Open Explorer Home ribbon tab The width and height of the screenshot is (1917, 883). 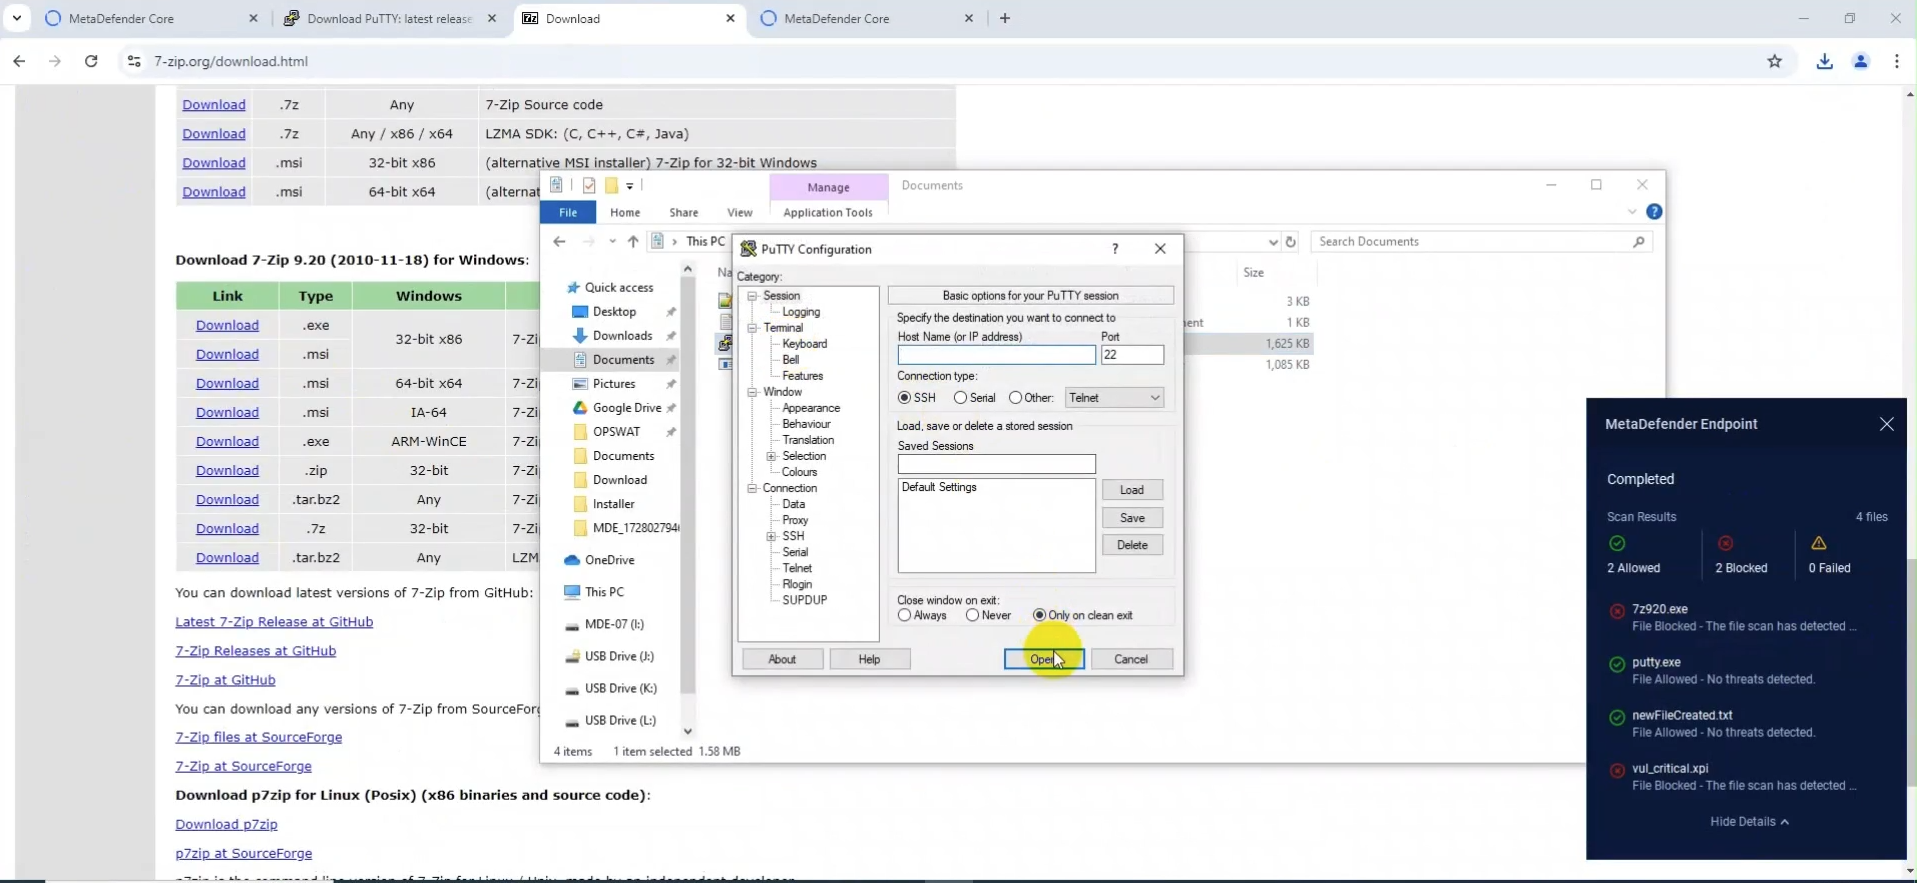click(x=625, y=212)
